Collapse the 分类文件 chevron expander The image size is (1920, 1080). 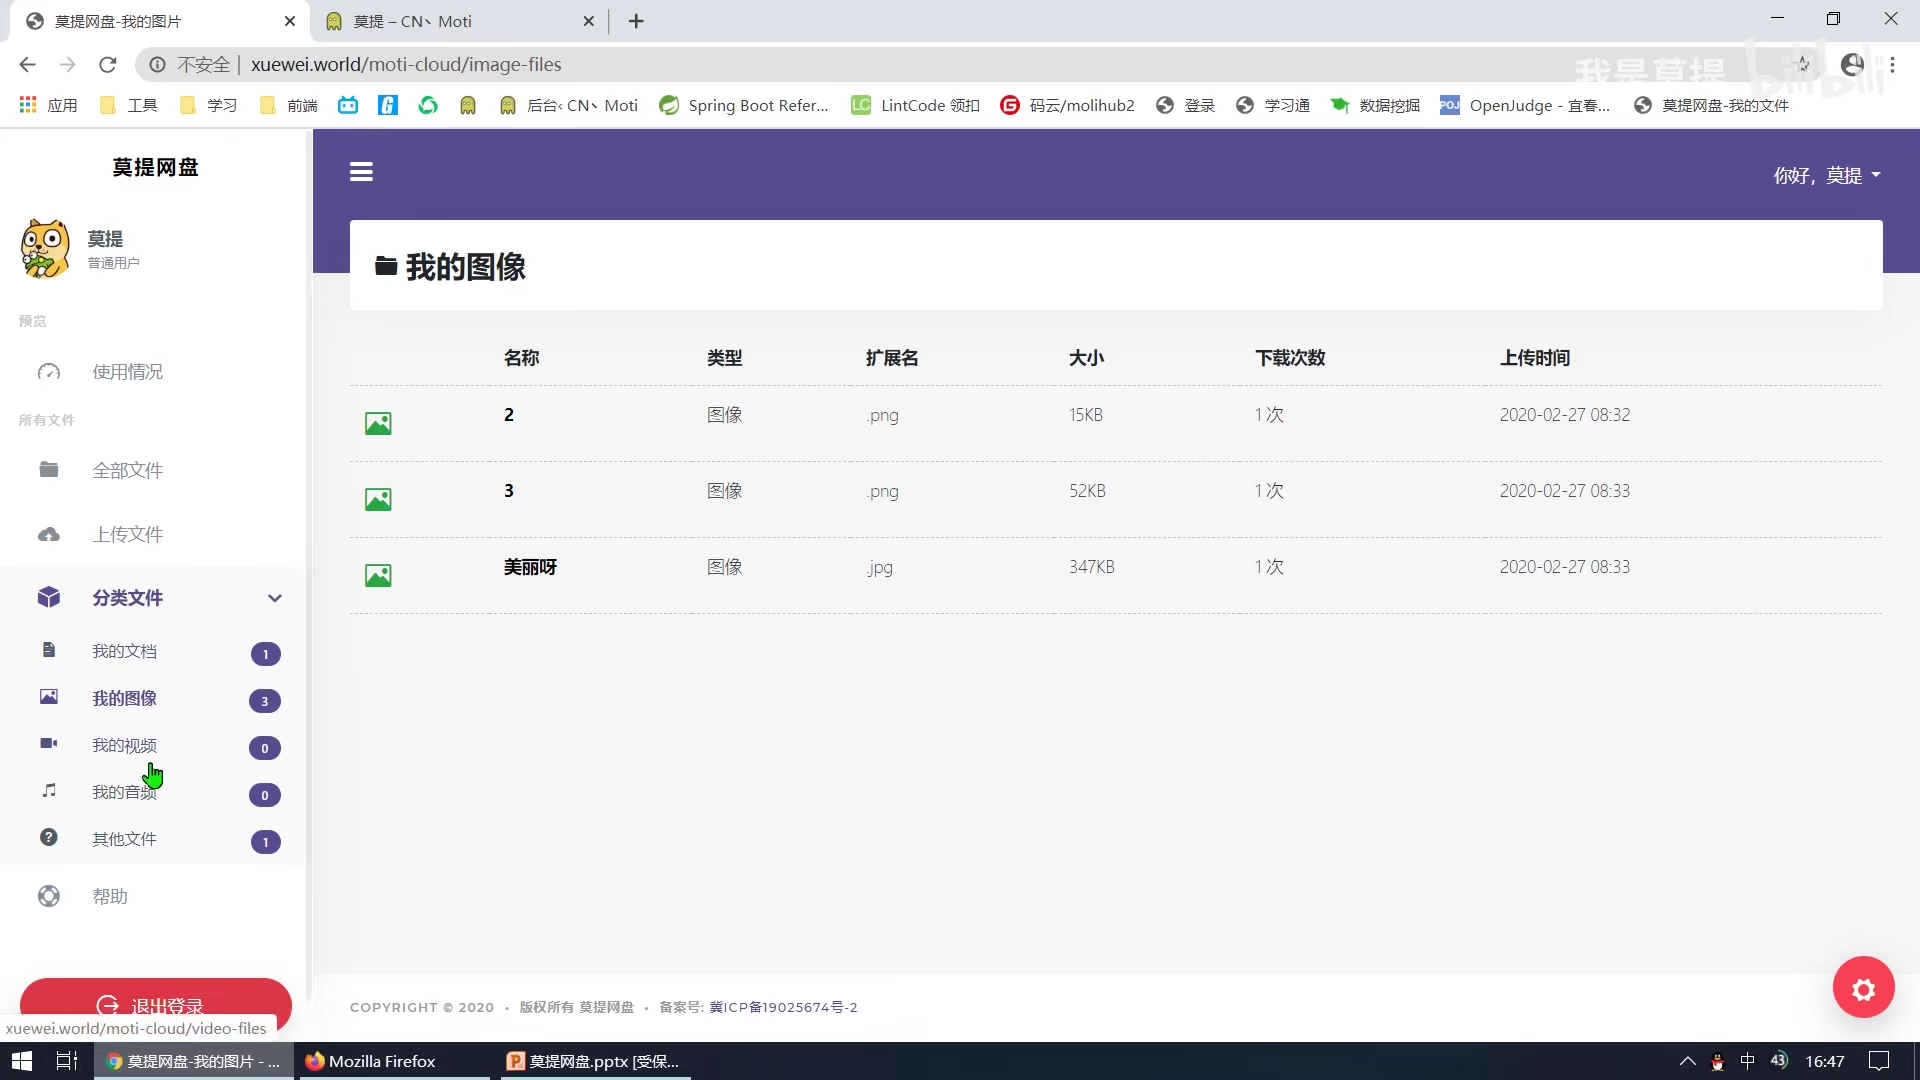[274, 598]
